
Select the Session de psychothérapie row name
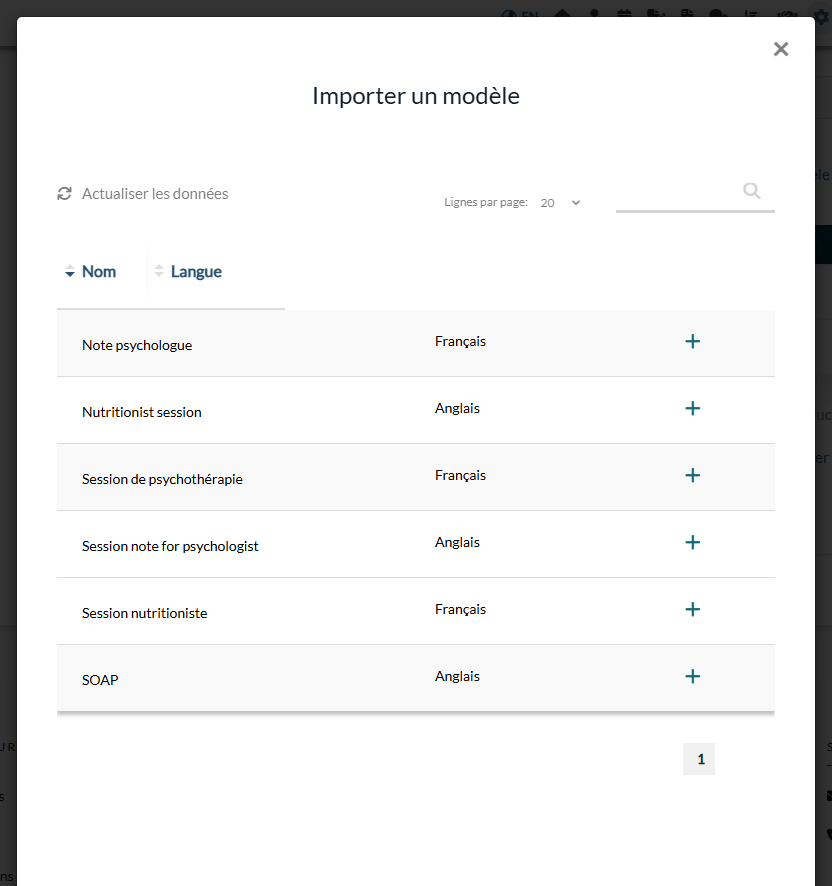(162, 479)
